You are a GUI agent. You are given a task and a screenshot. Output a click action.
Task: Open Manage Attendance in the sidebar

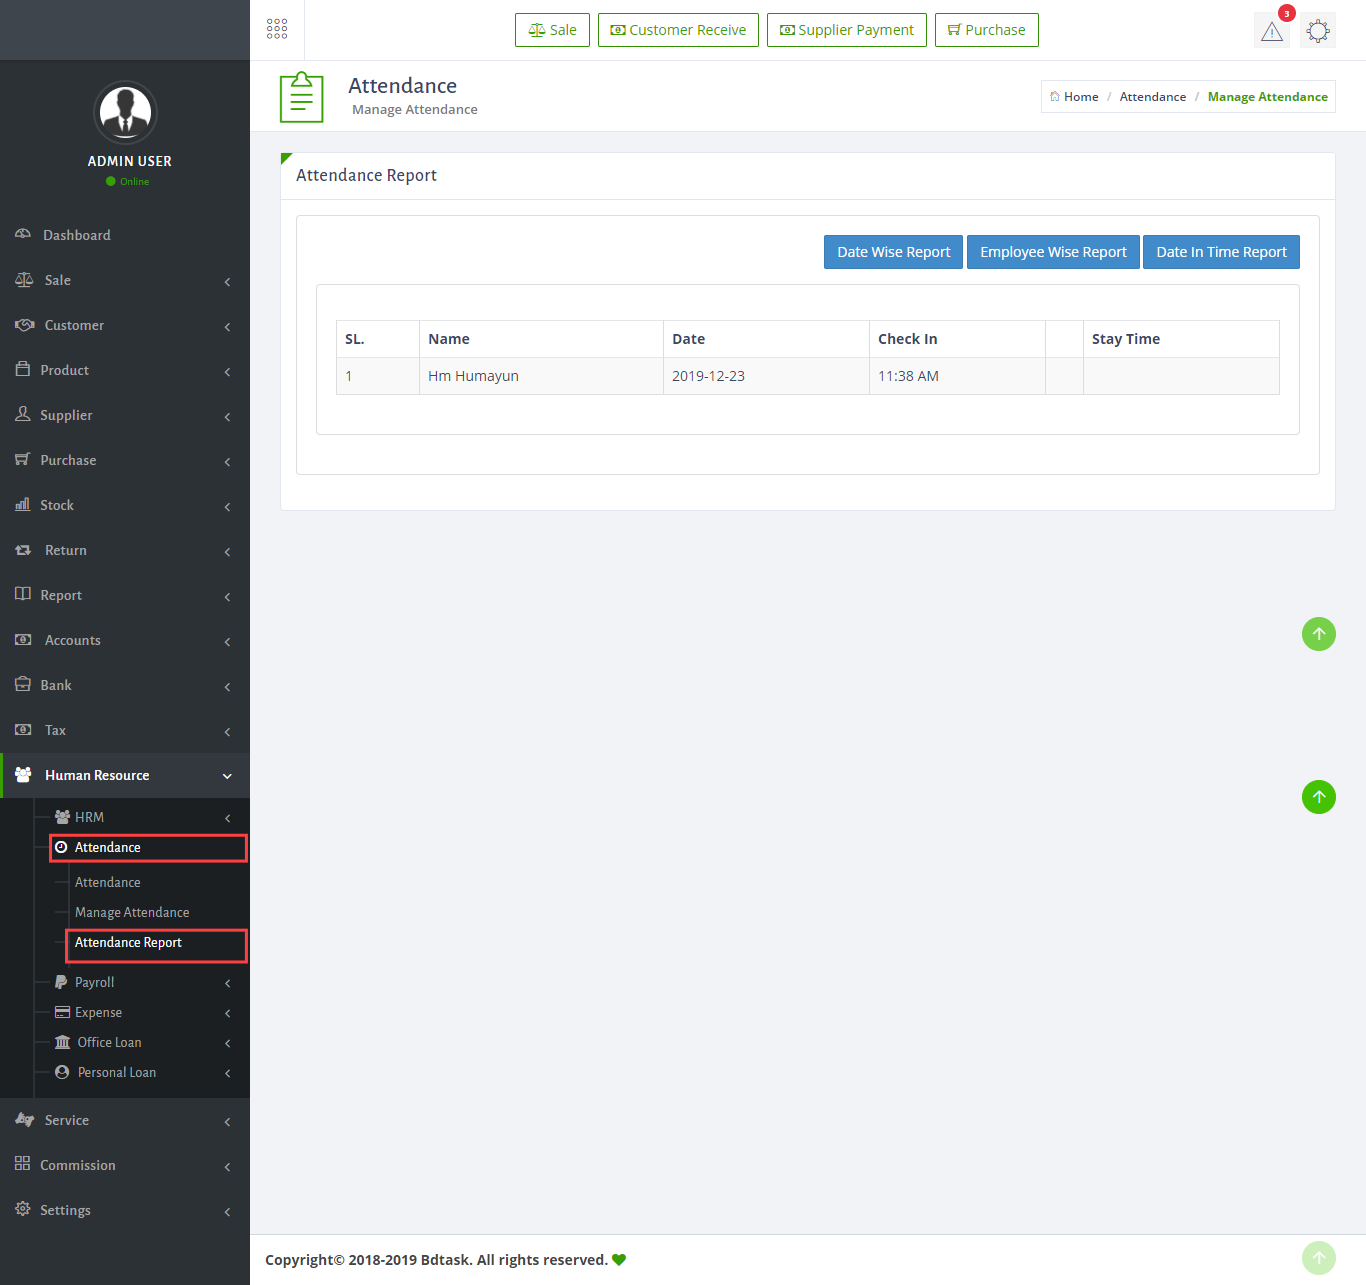[132, 912]
